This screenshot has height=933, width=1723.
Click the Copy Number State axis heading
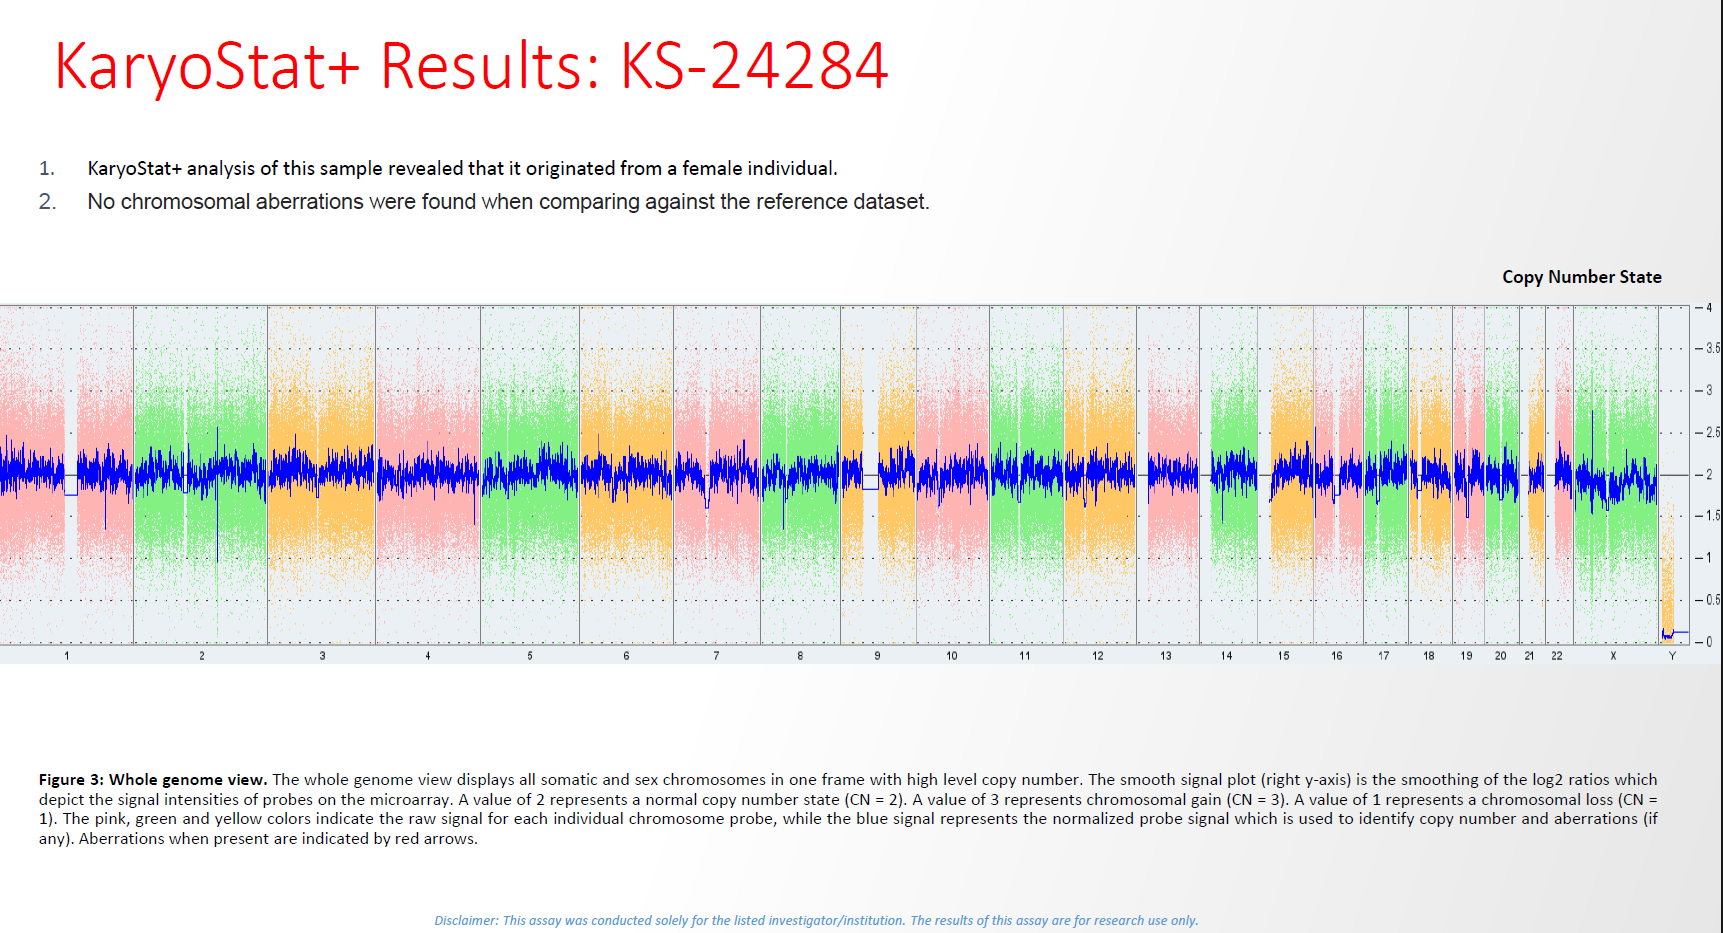(1581, 277)
